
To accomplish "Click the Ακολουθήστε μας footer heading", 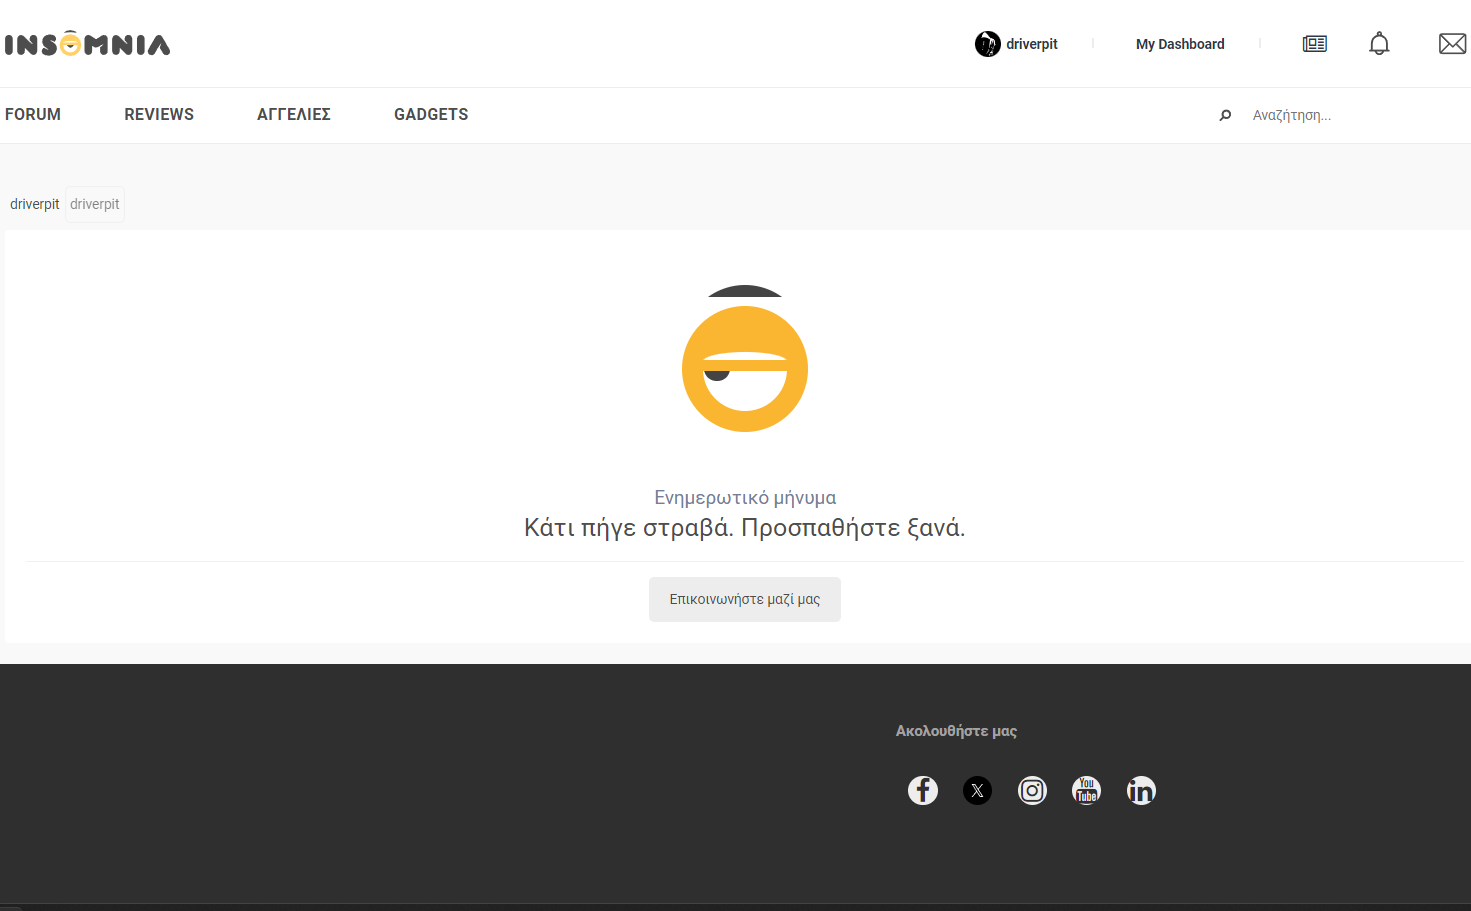I will 956,731.
